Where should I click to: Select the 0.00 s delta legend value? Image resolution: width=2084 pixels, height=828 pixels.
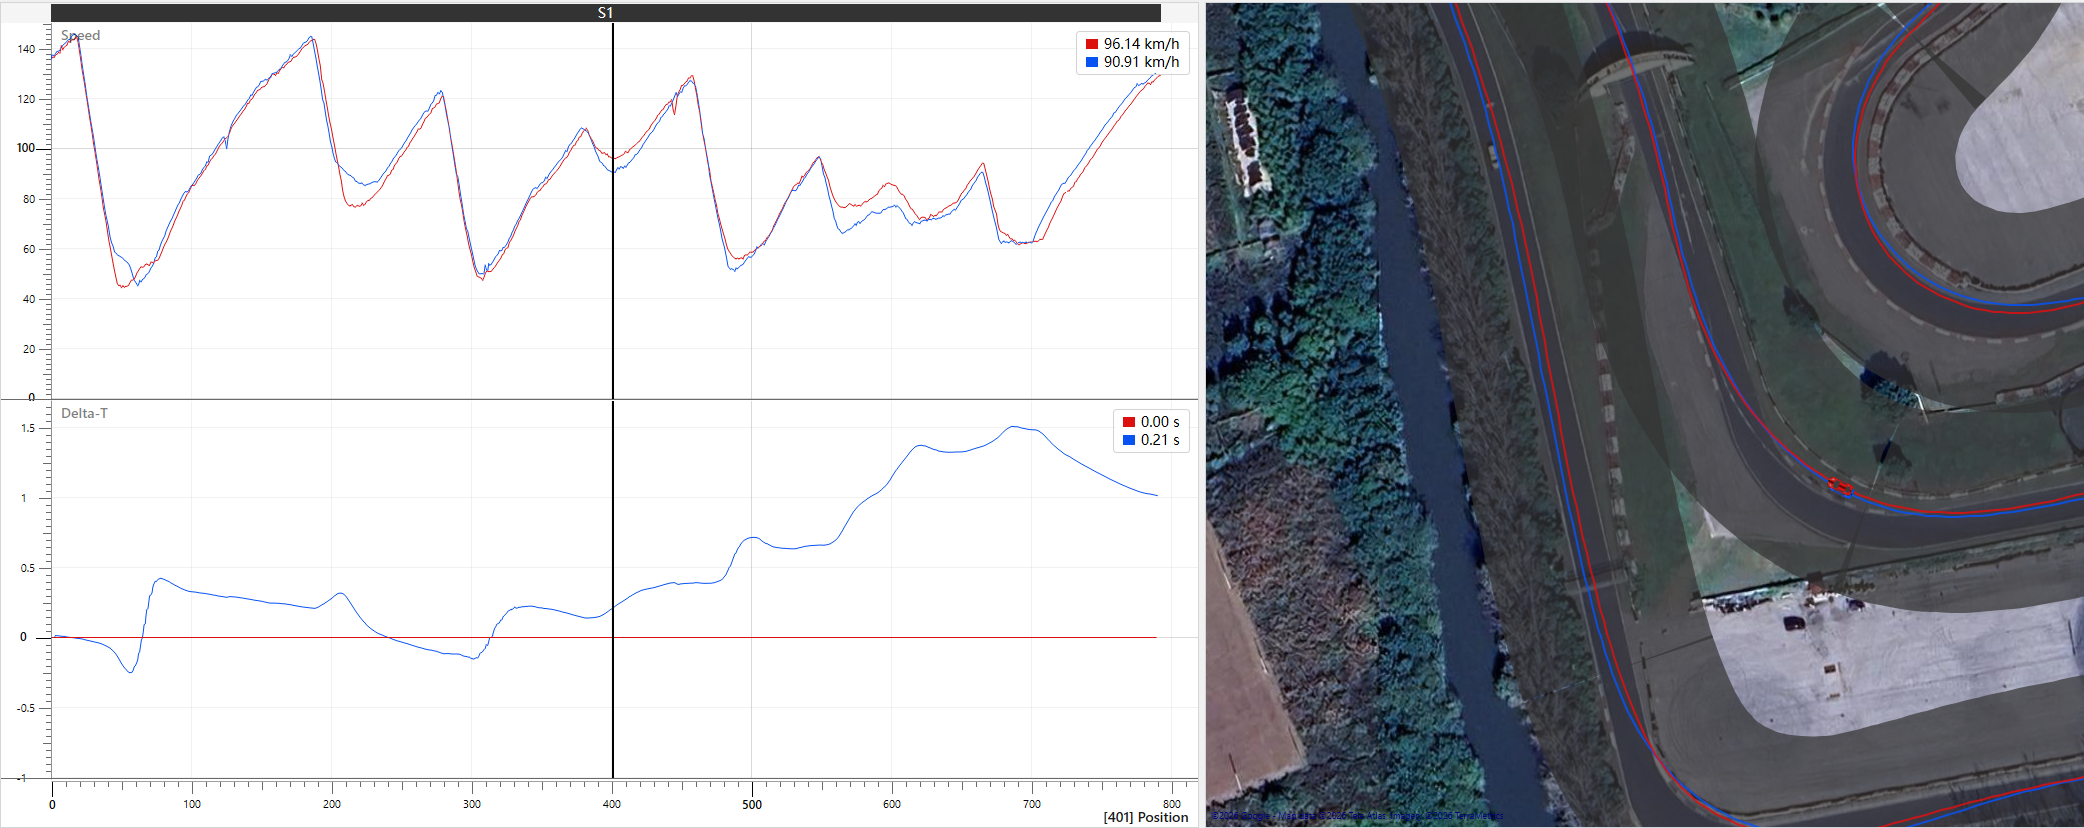click(1160, 422)
